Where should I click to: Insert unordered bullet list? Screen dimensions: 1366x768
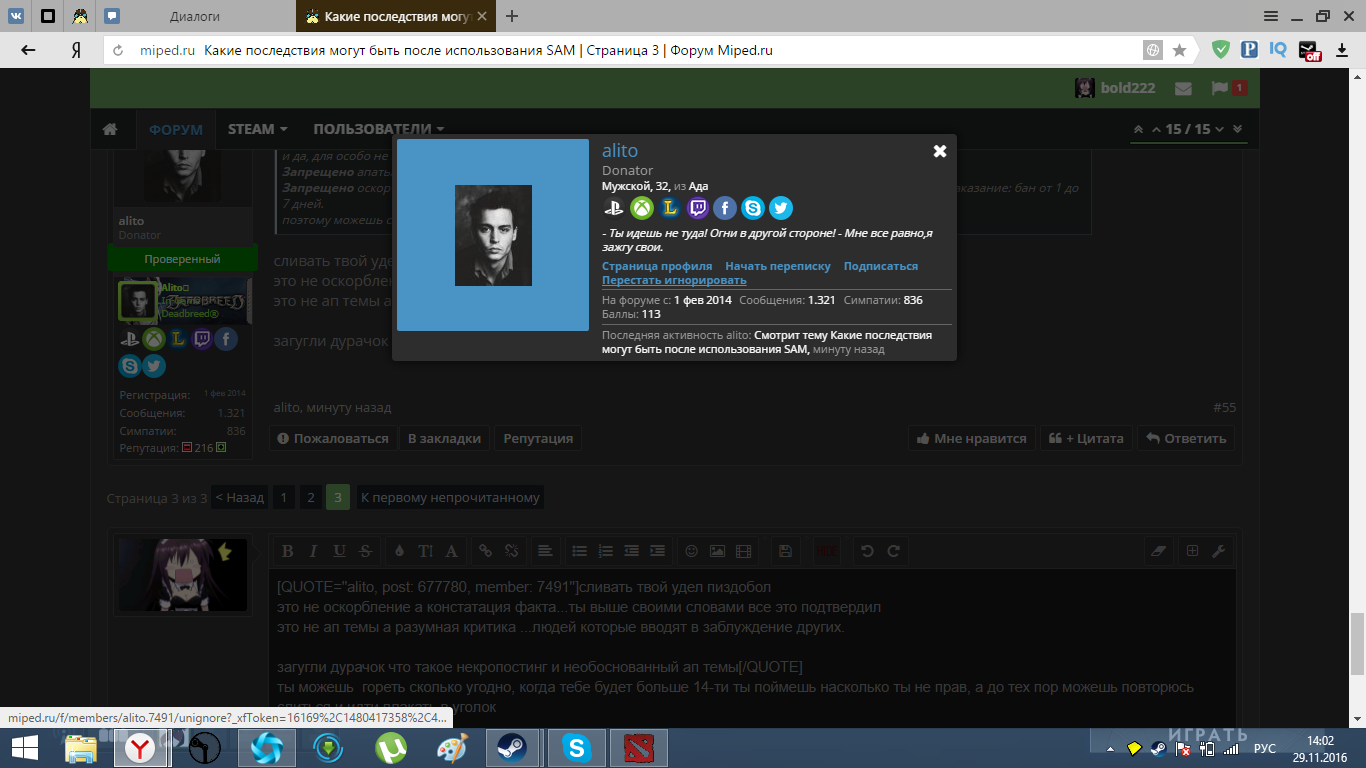pos(579,551)
